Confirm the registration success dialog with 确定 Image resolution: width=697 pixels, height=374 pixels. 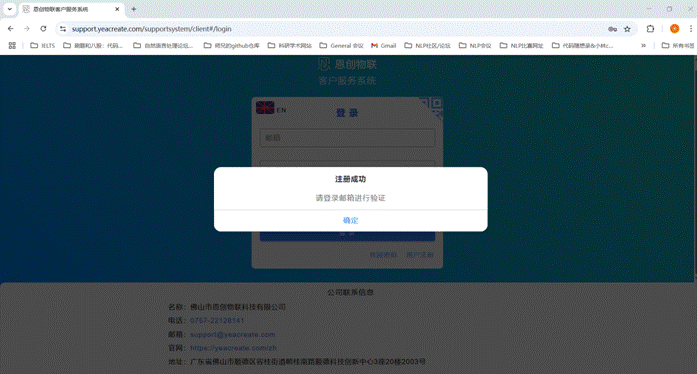pos(350,220)
